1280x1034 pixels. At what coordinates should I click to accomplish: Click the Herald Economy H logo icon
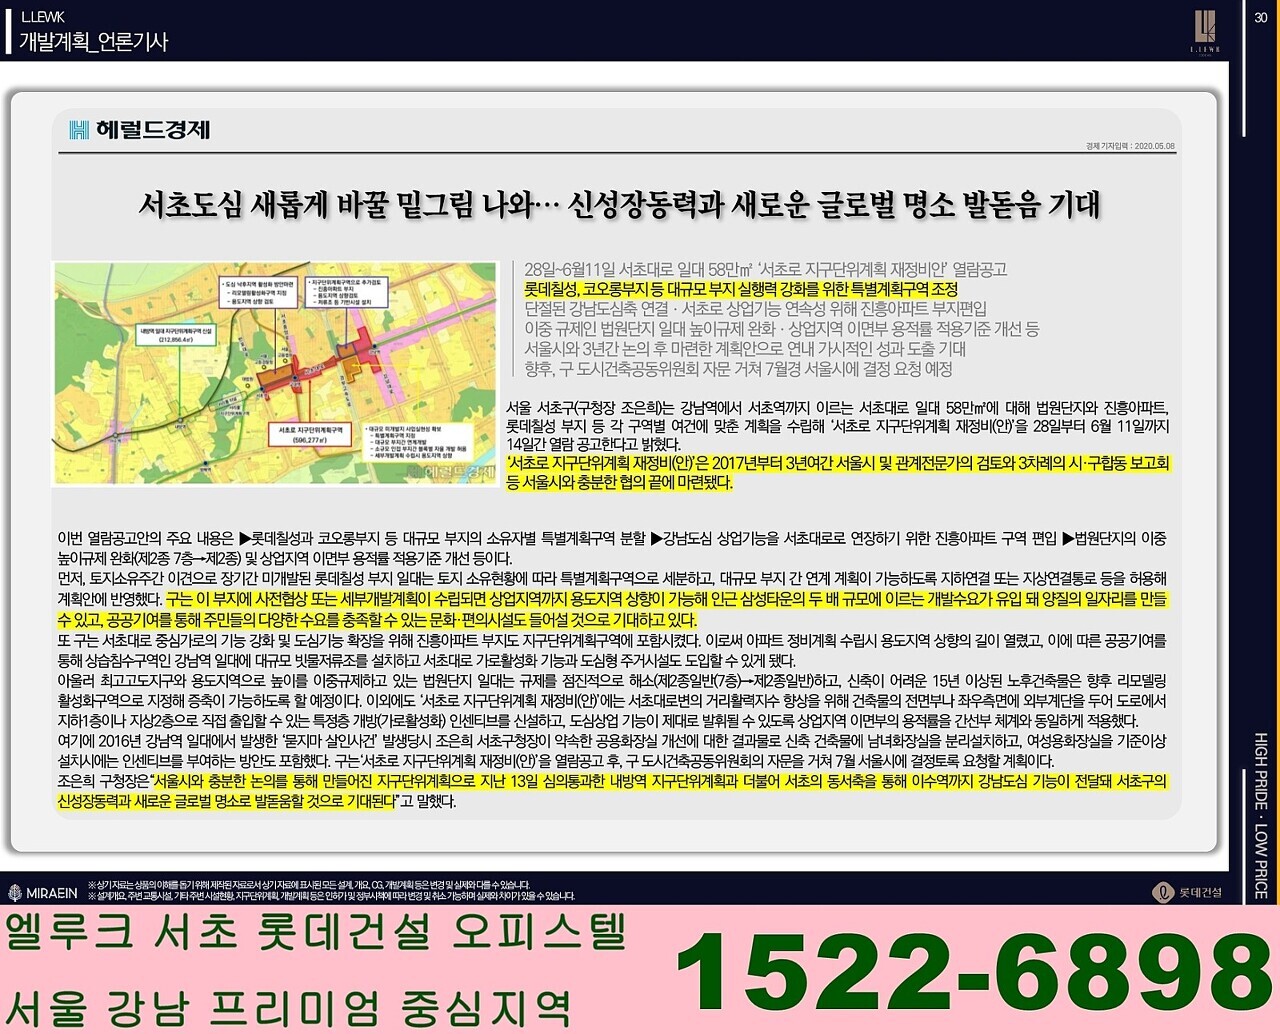point(79,130)
